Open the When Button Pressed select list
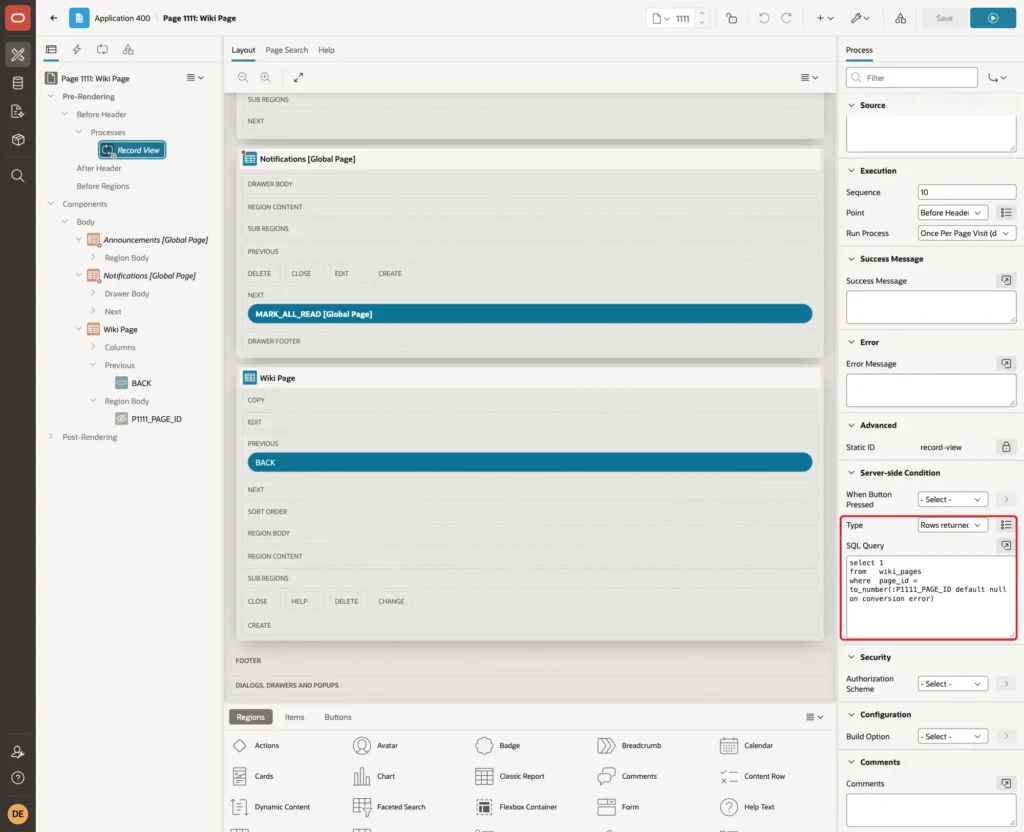 pos(952,499)
